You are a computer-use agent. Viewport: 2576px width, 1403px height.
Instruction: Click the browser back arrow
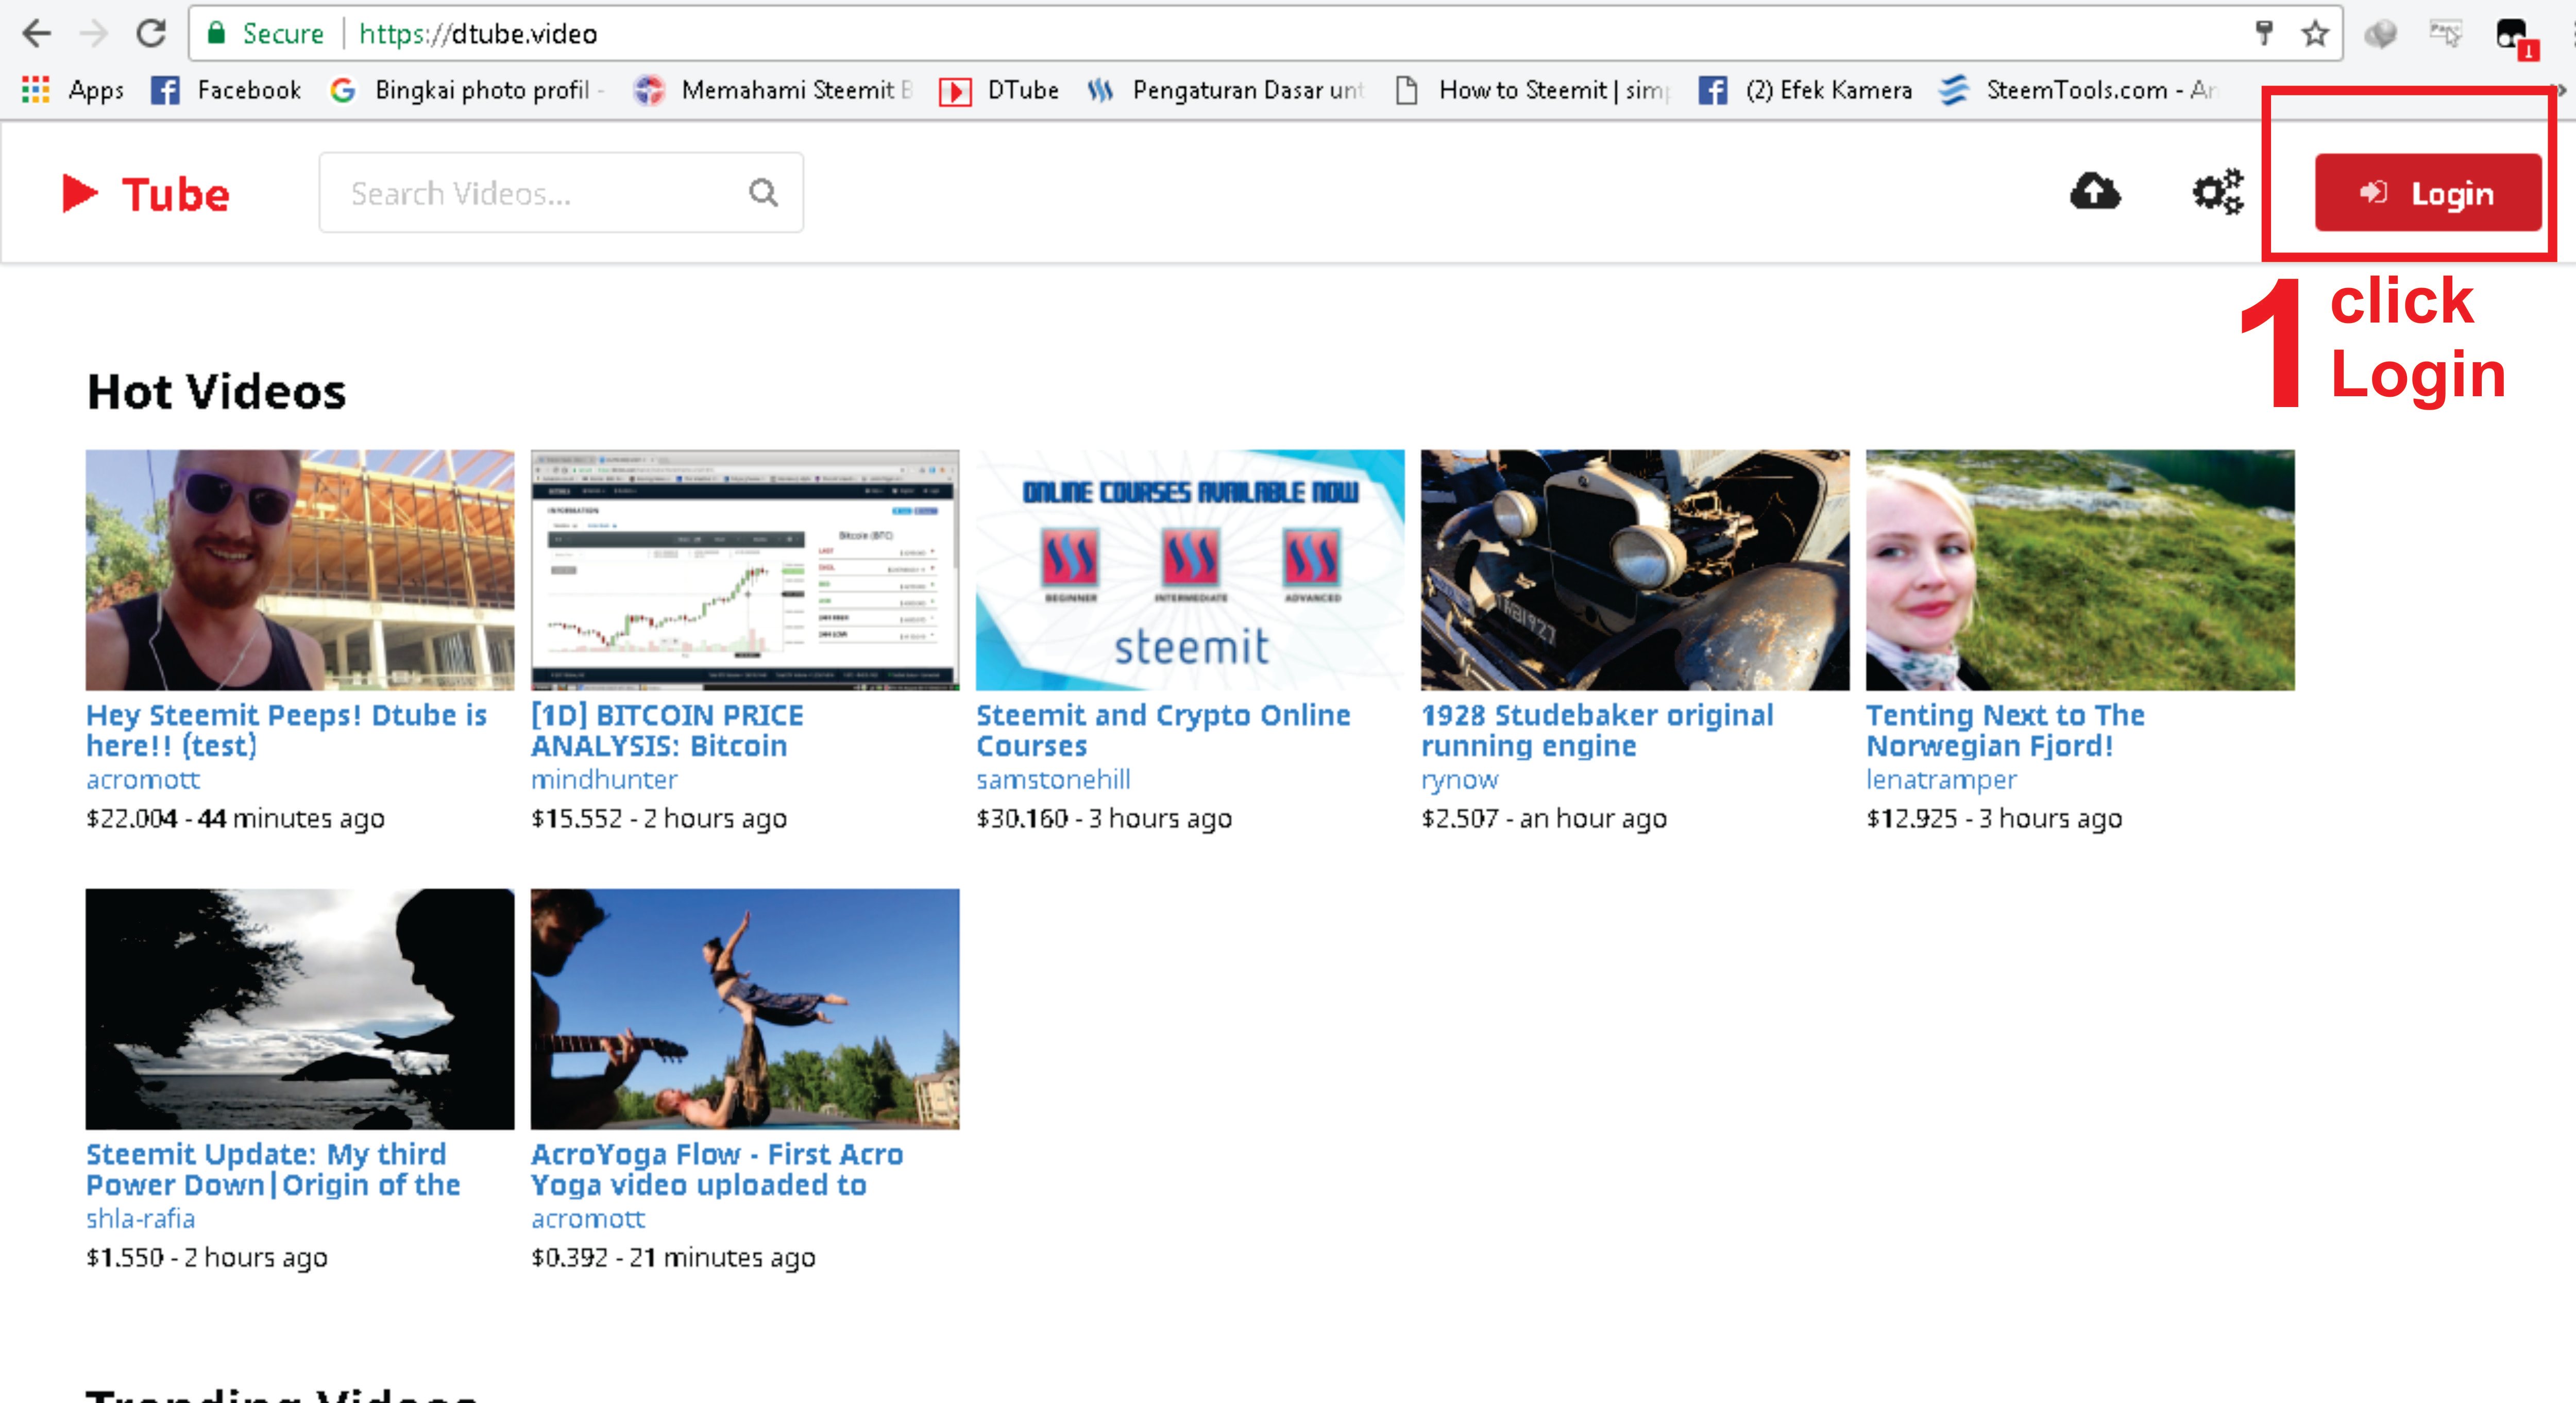[37, 33]
